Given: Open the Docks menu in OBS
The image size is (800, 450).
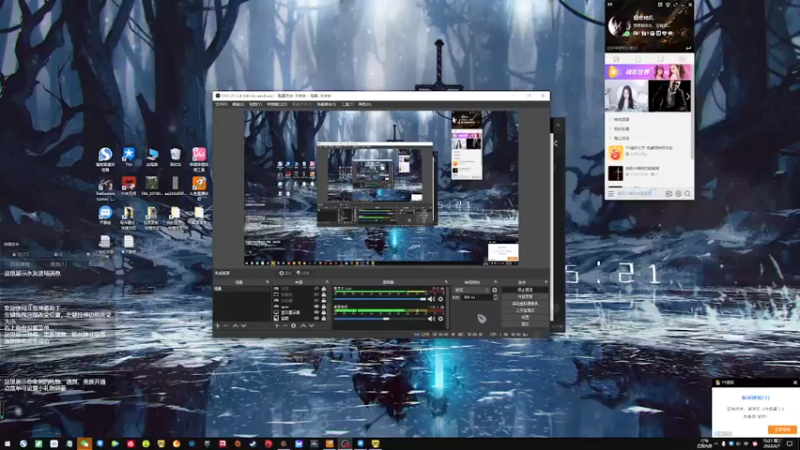Looking at the screenshot, I should coord(277,104).
